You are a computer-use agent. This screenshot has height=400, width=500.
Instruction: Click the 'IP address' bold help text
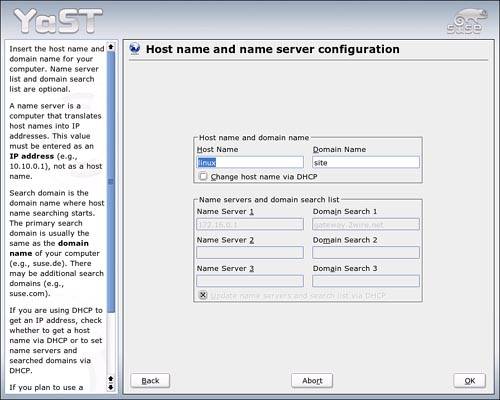coord(32,156)
